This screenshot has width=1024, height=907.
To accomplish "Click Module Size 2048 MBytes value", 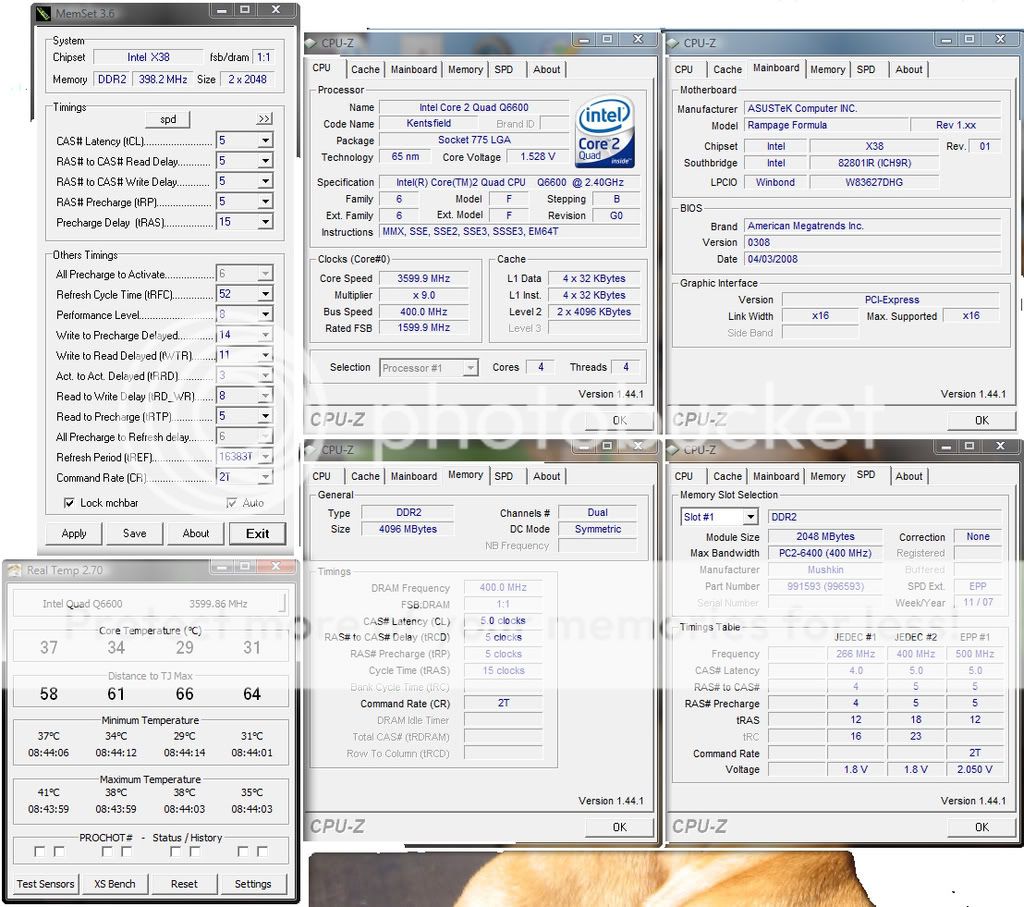I will (825, 537).
